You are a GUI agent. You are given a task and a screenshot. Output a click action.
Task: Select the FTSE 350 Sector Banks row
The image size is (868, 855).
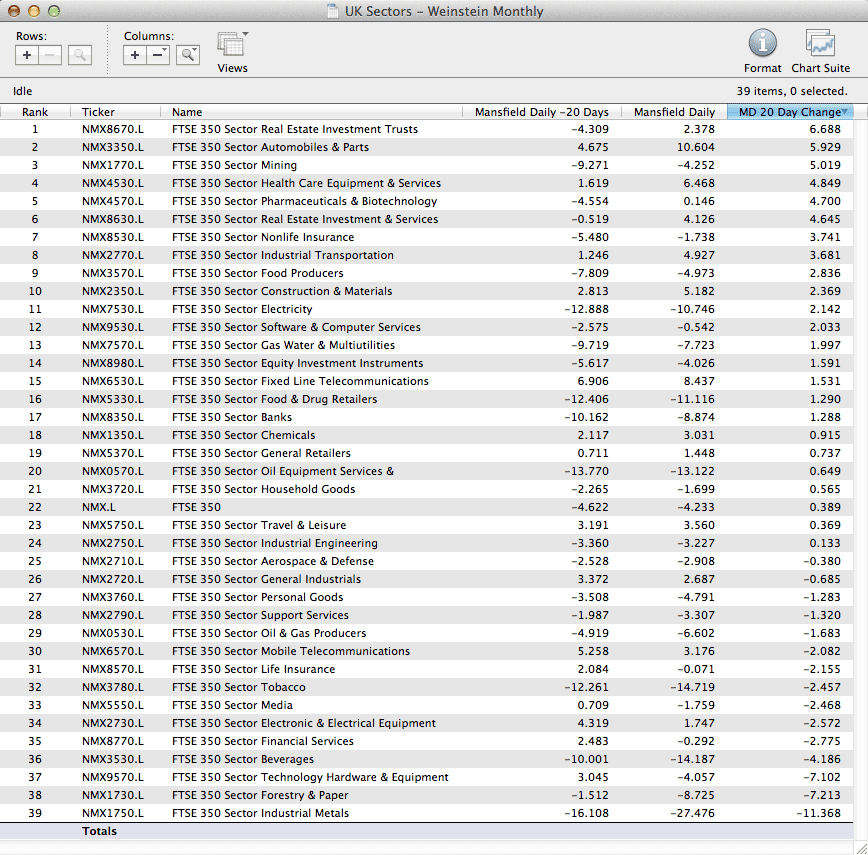tap(231, 417)
